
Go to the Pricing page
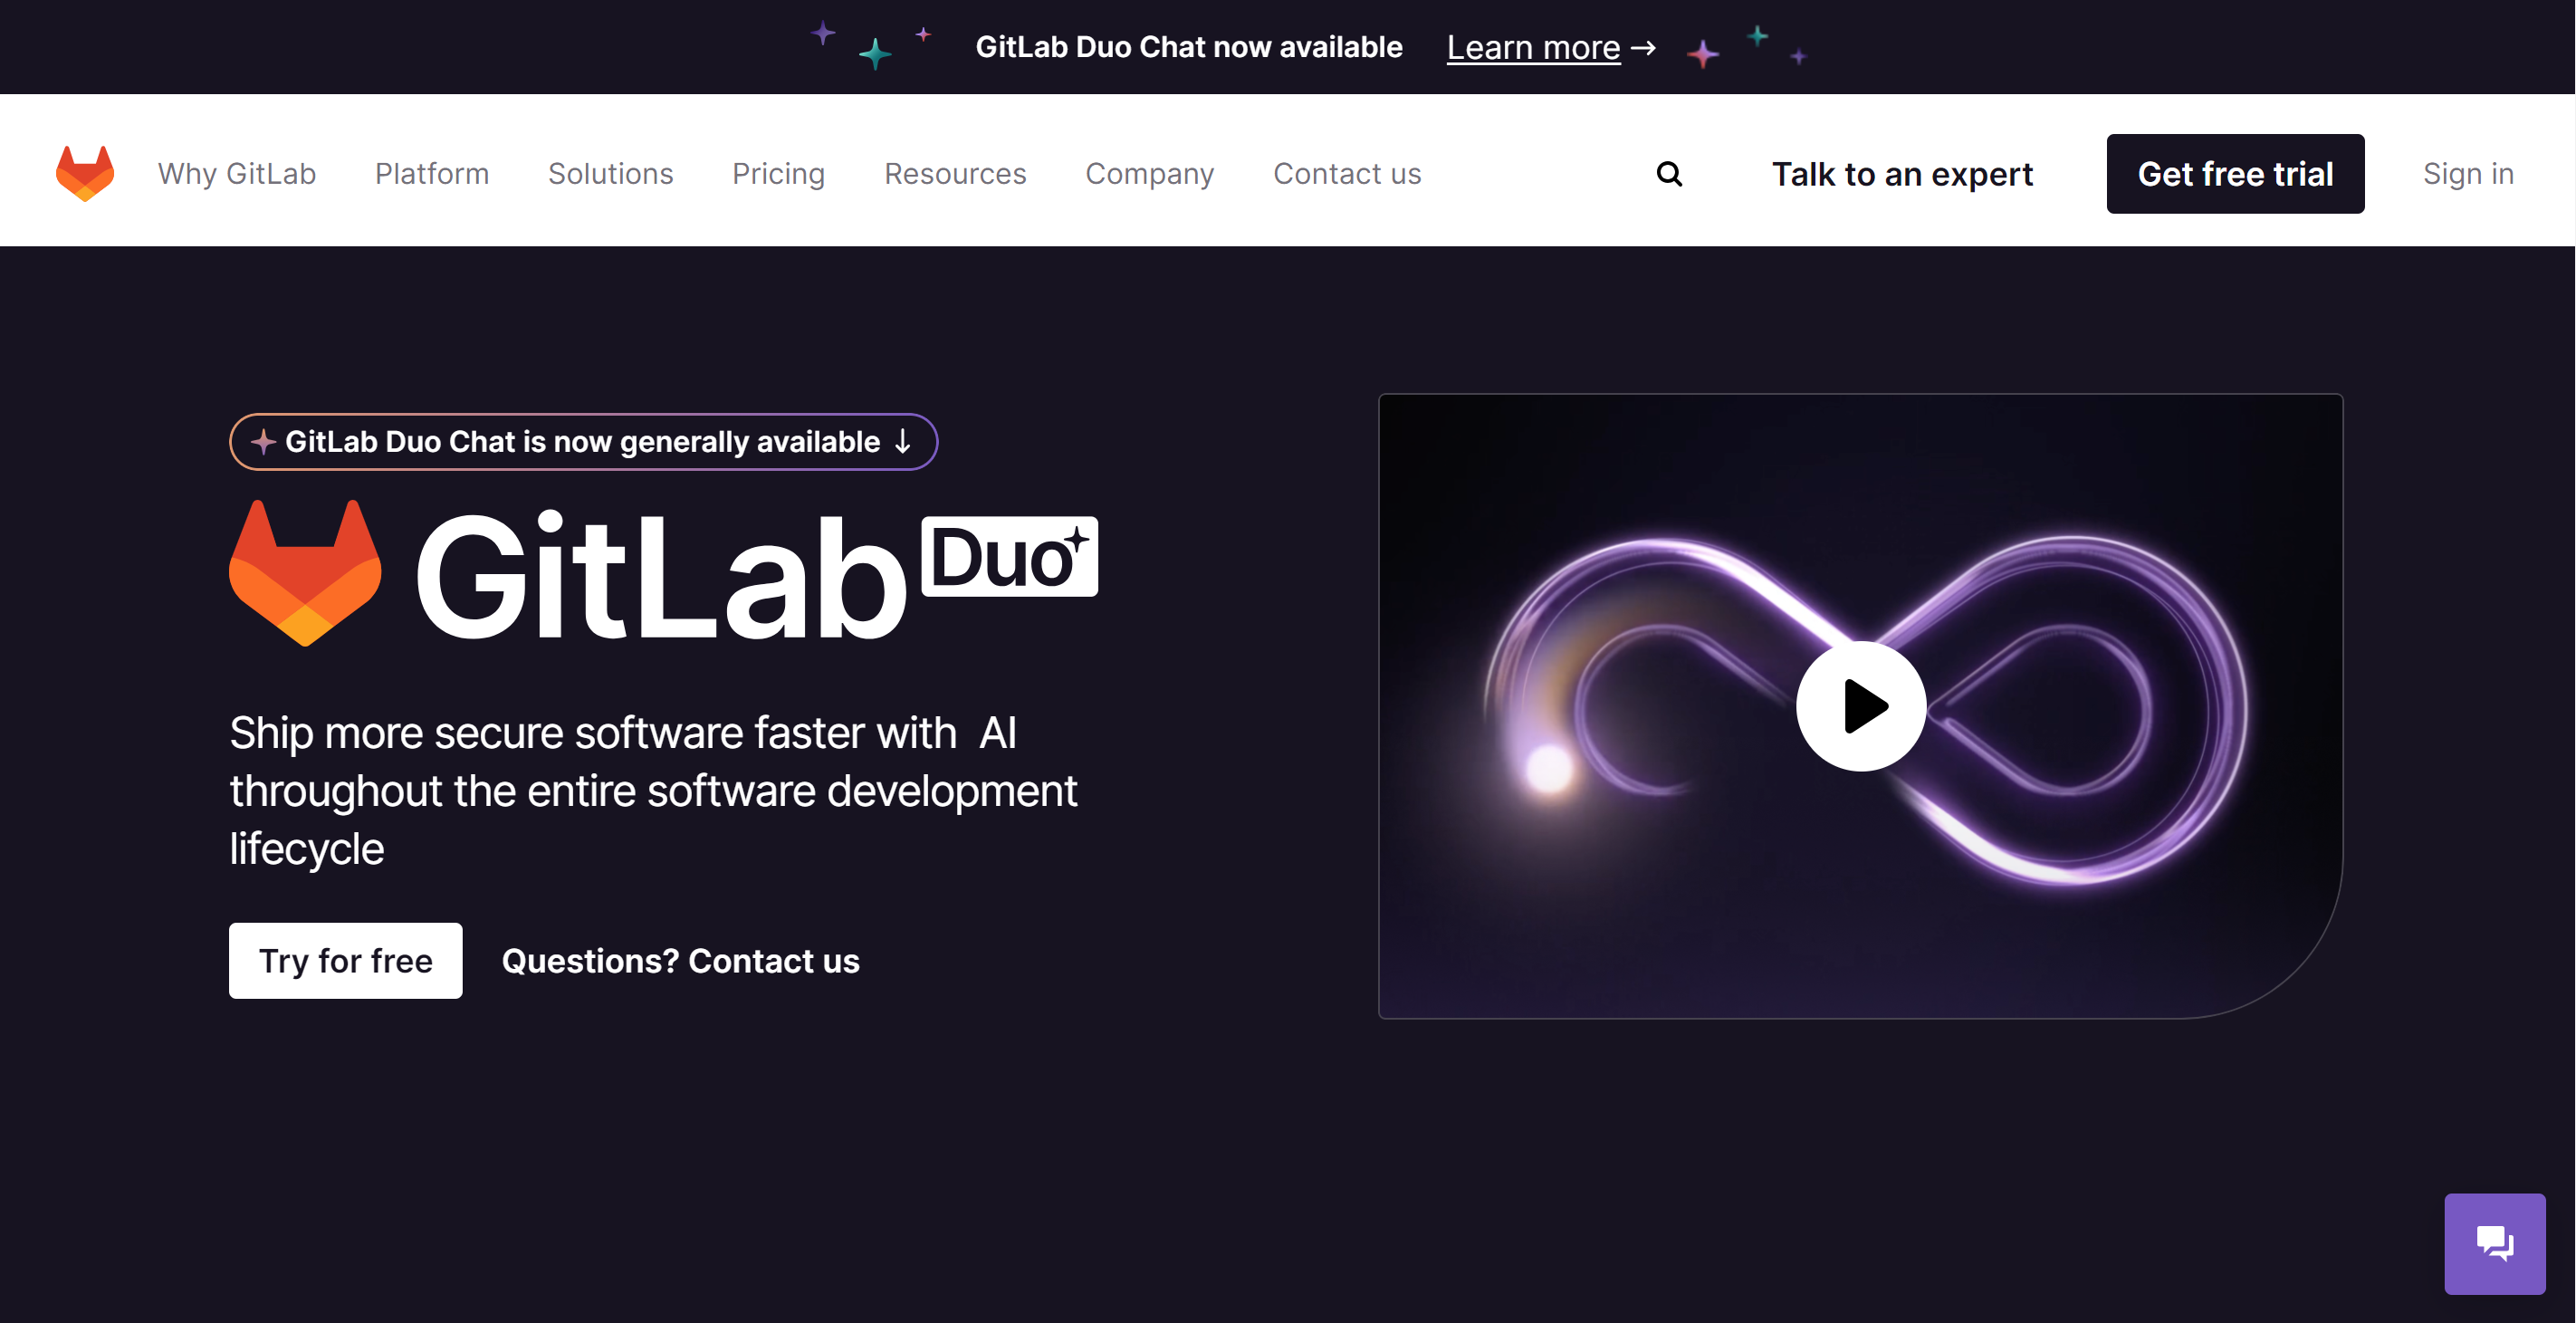(778, 174)
